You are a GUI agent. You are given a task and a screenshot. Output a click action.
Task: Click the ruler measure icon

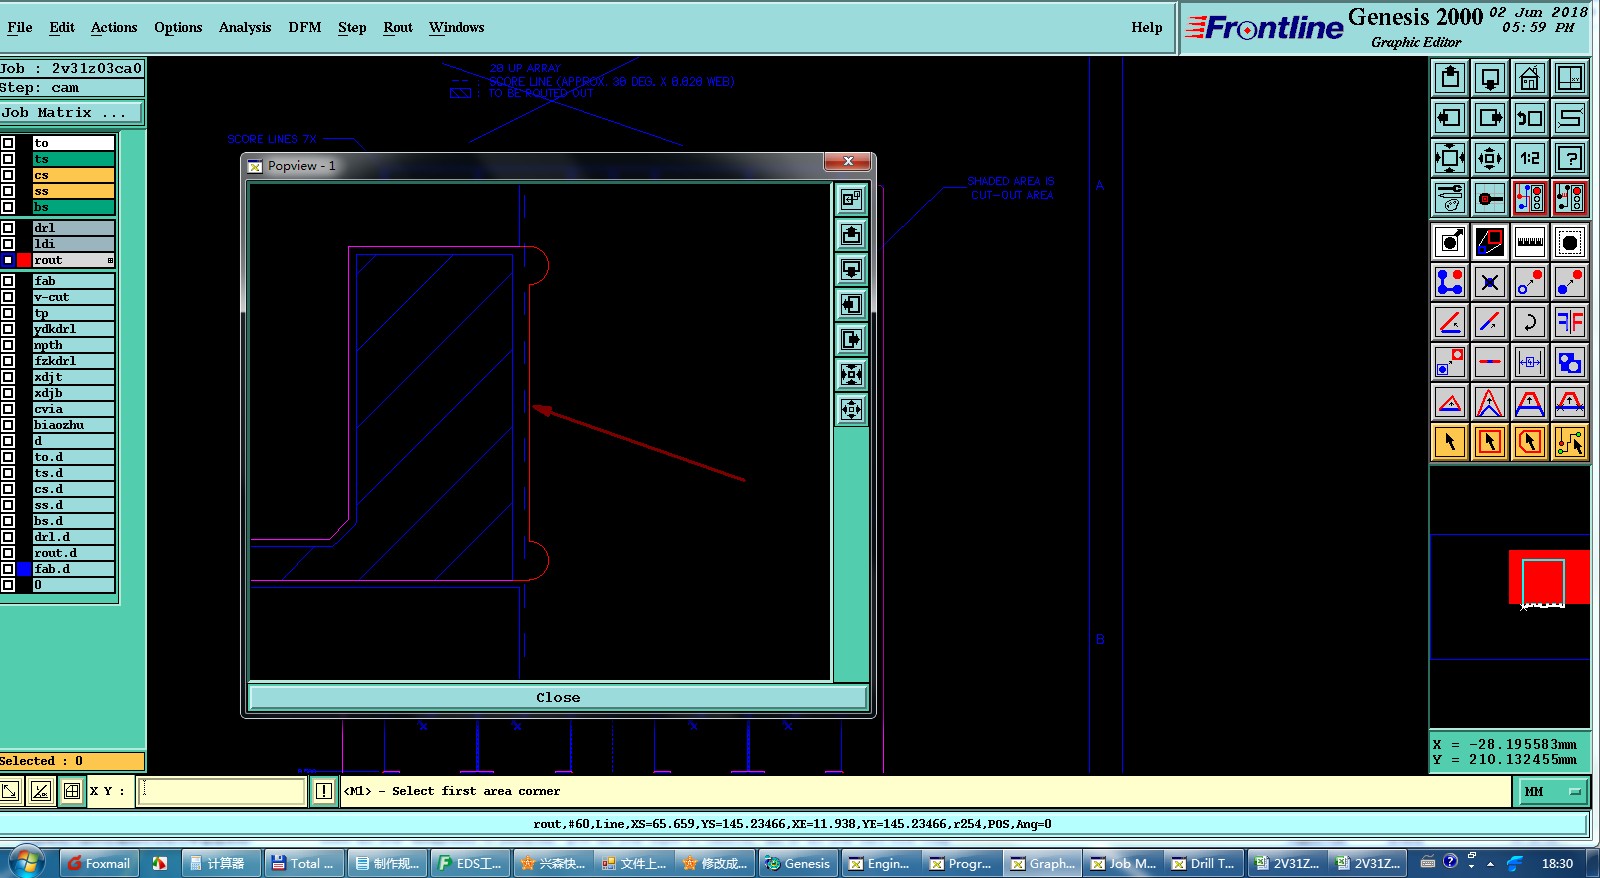(1530, 242)
